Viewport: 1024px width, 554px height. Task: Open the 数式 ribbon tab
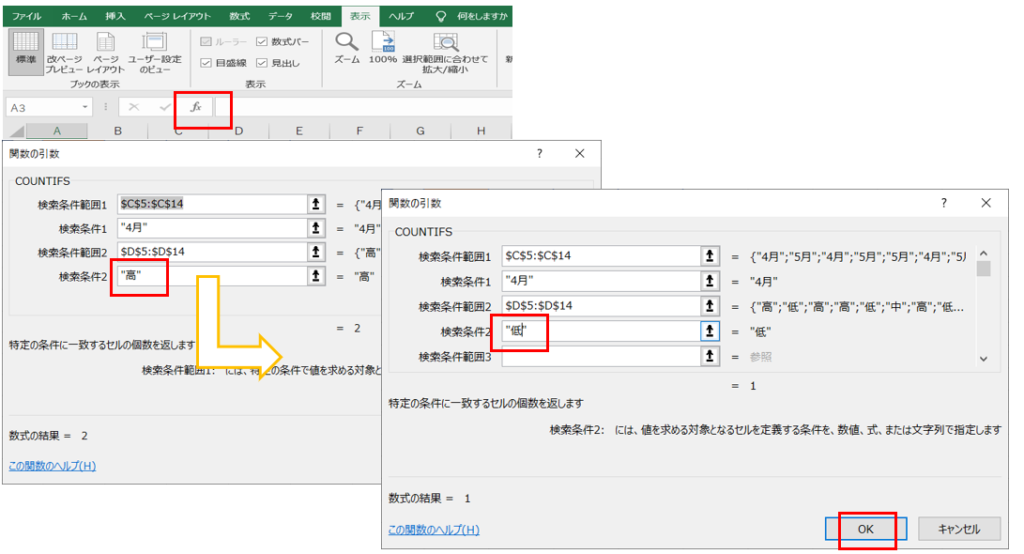point(239,17)
